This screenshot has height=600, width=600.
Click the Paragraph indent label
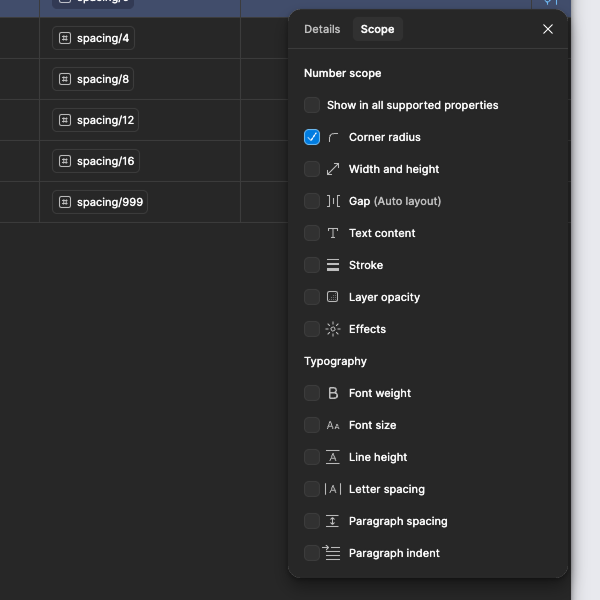(394, 553)
